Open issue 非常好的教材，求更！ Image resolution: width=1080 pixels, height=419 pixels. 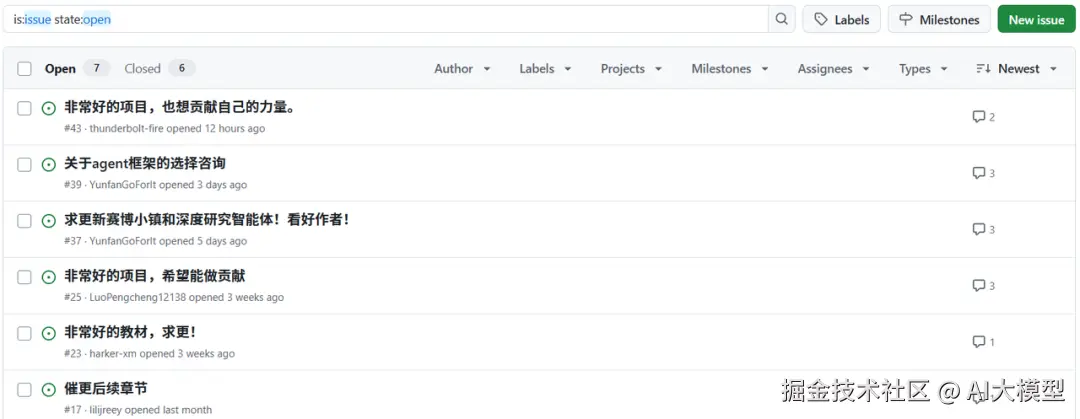click(131, 333)
